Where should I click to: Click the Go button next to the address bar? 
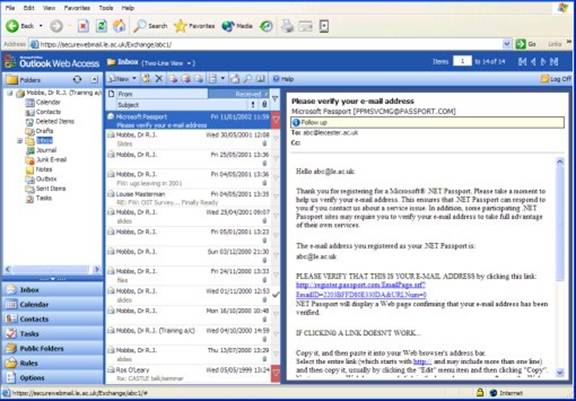coord(526,44)
